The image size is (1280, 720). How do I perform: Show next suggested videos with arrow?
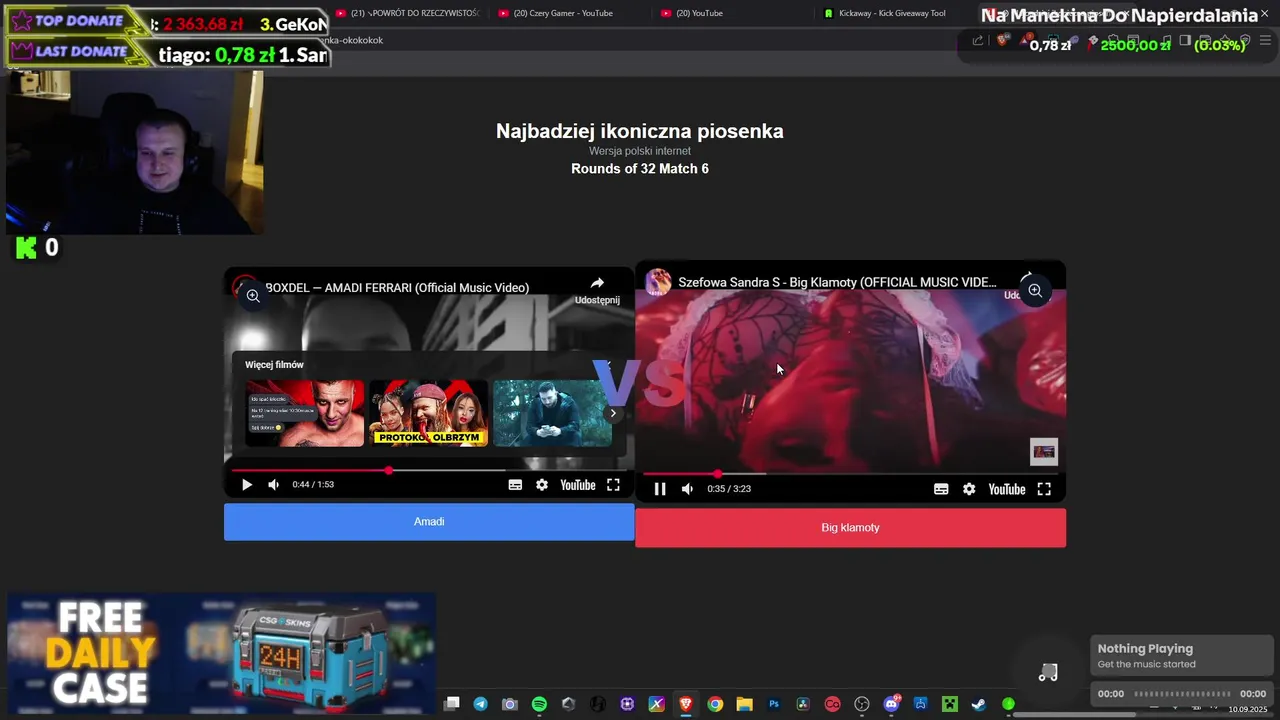pos(613,413)
